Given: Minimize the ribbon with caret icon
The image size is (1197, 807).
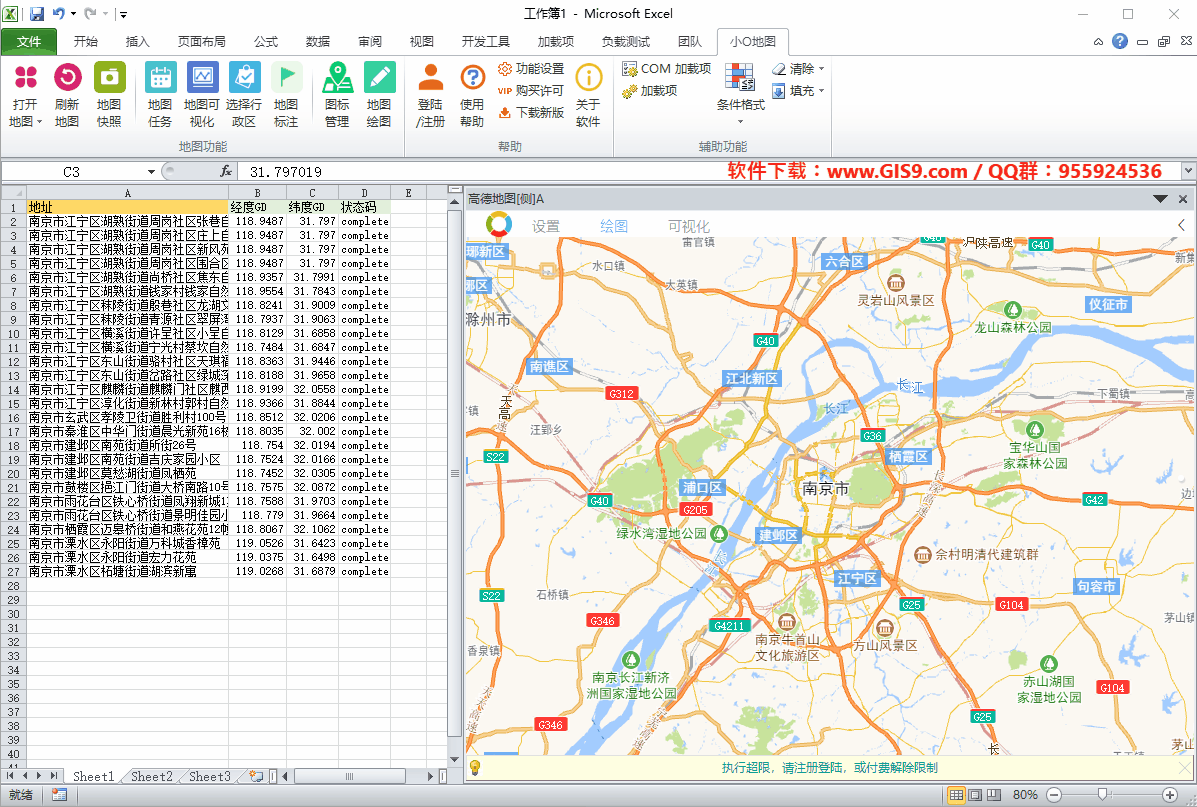Looking at the screenshot, I should (x=1098, y=42).
